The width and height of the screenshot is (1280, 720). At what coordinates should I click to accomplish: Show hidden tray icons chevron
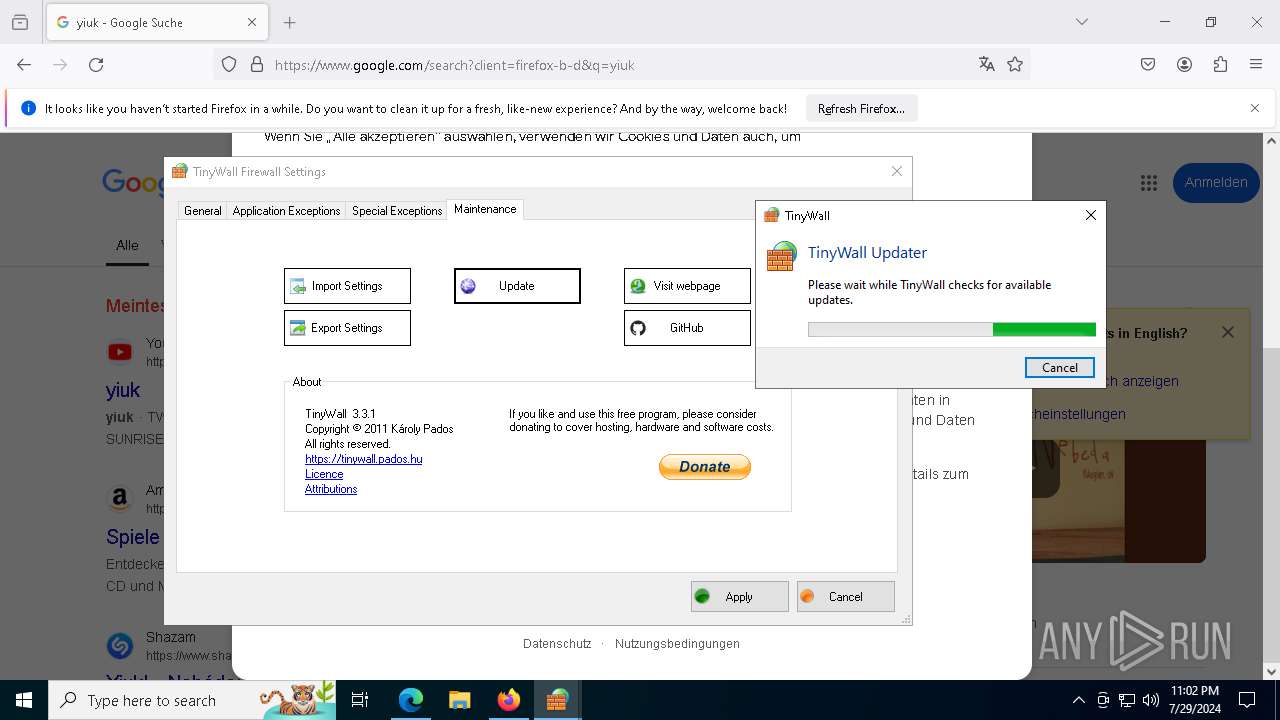pyautogui.click(x=1078, y=700)
